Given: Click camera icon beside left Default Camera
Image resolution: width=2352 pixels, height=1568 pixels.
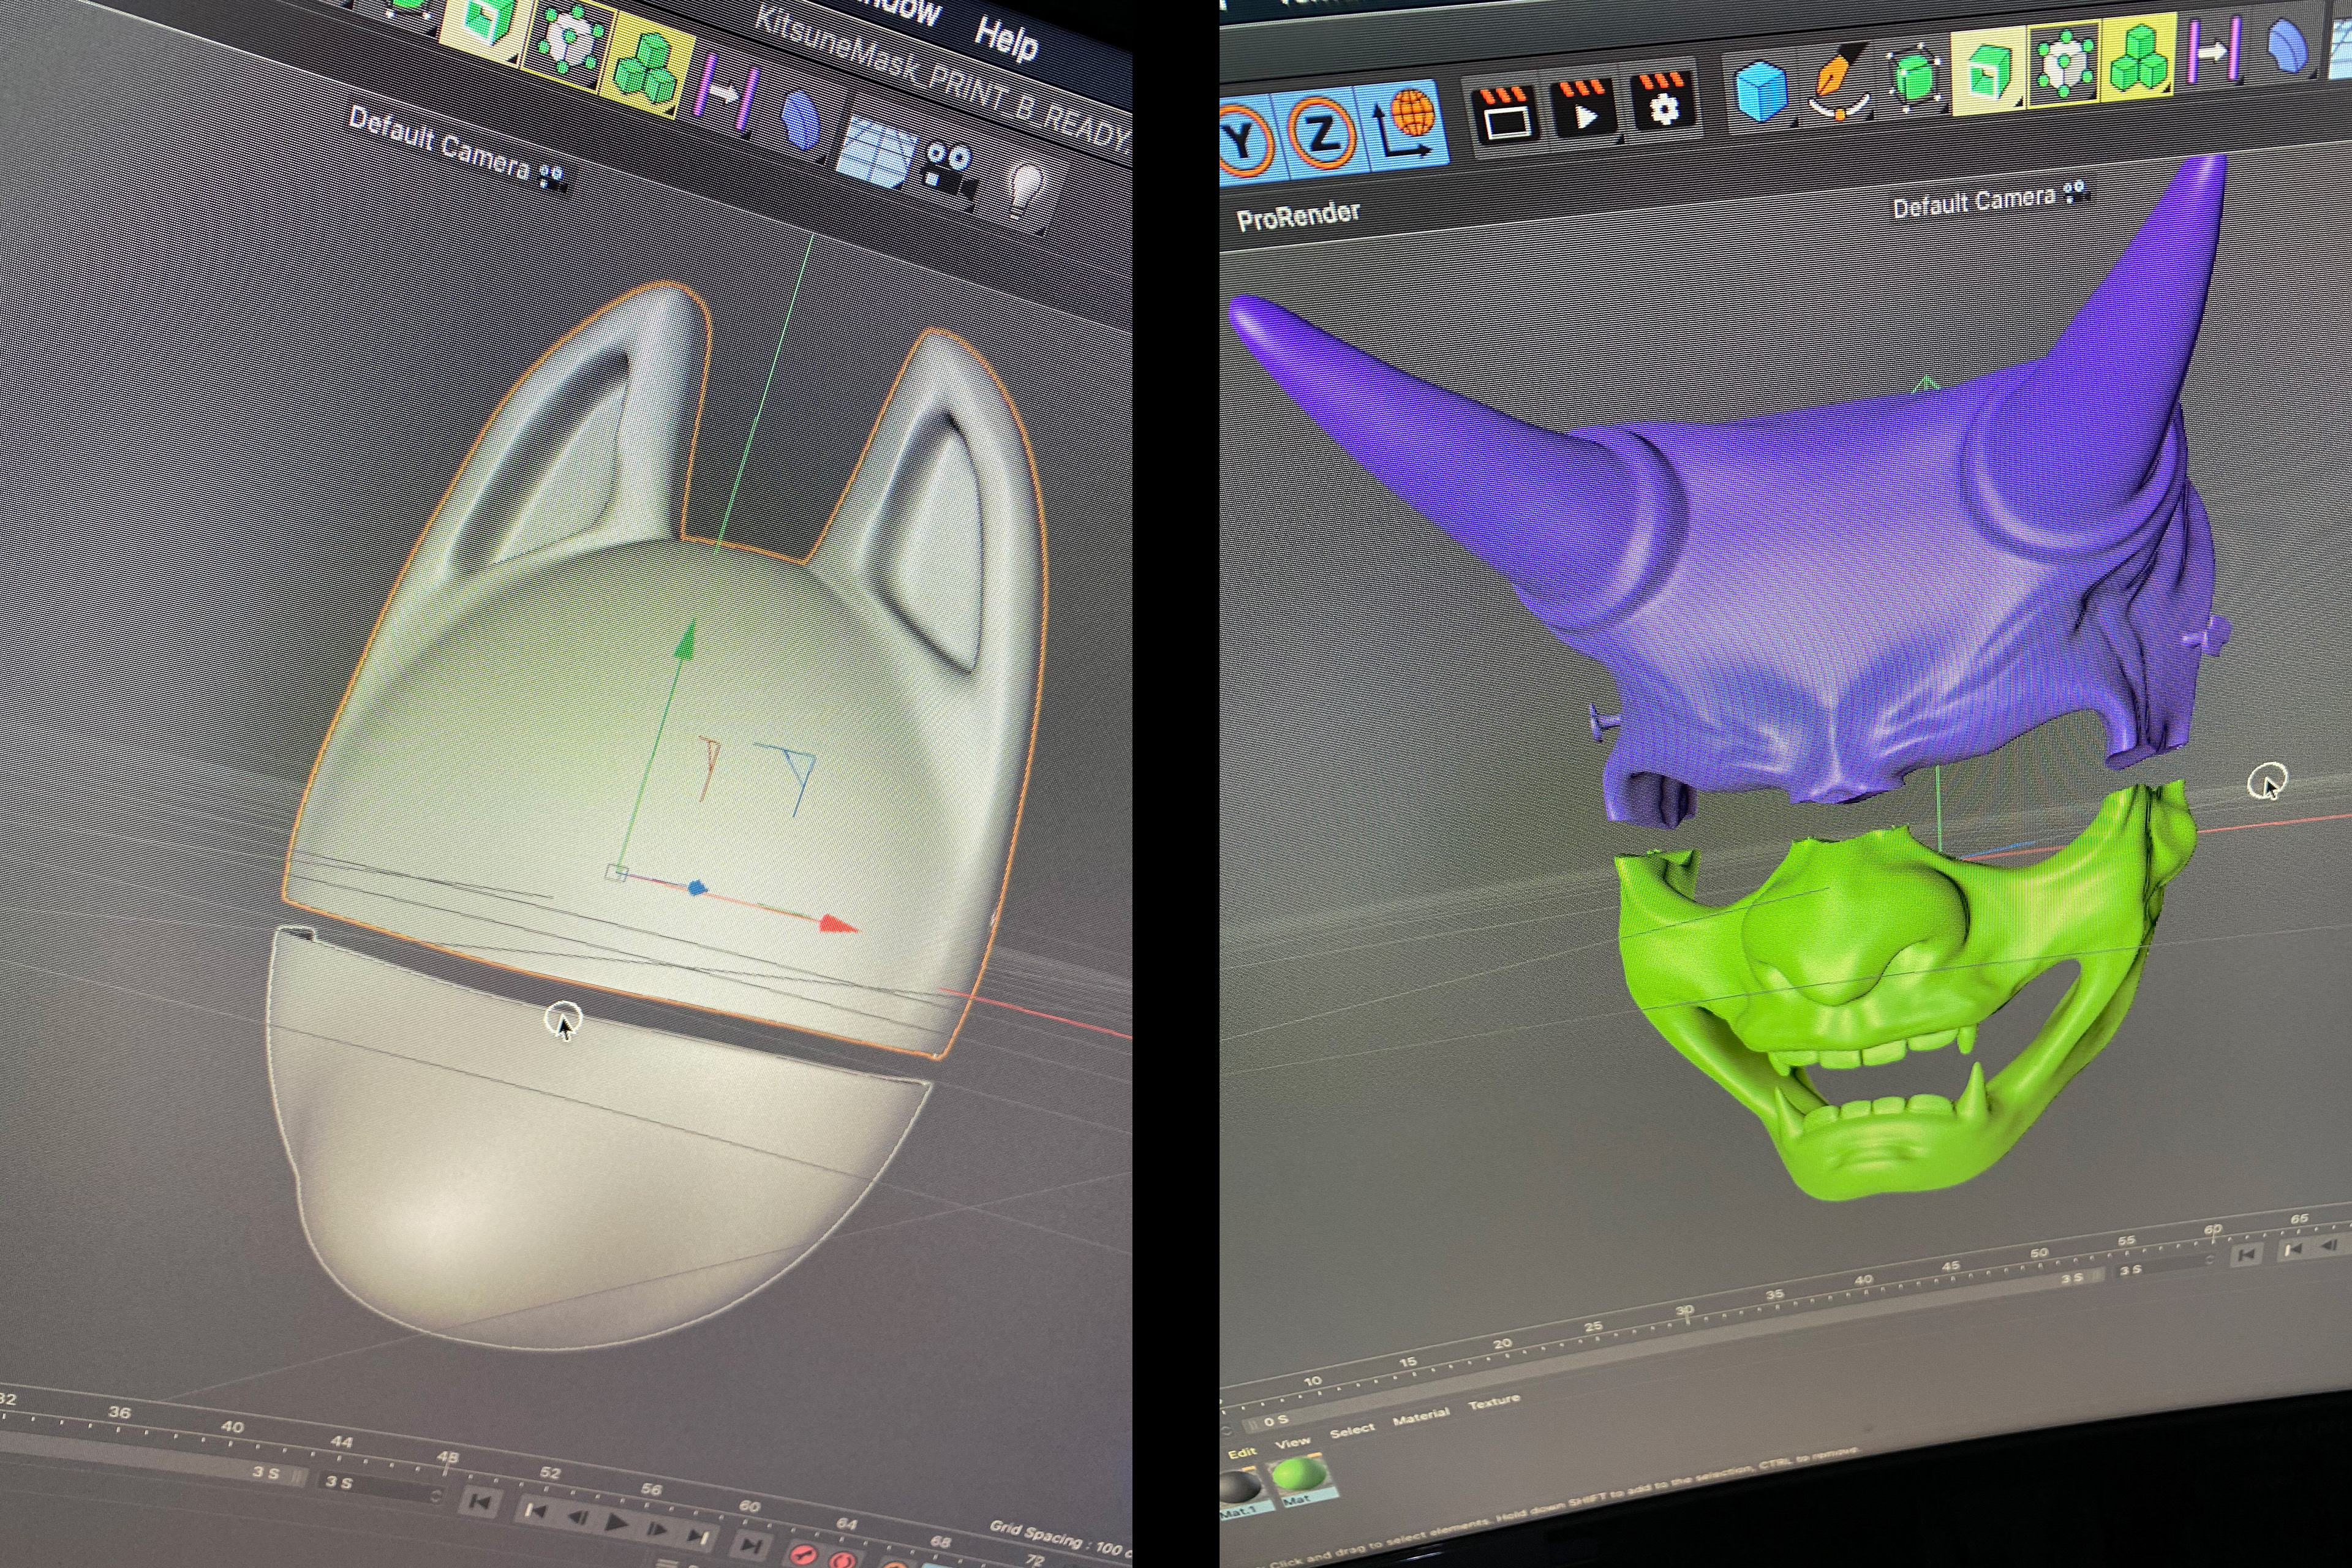Looking at the screenshot, I should 552,178.
